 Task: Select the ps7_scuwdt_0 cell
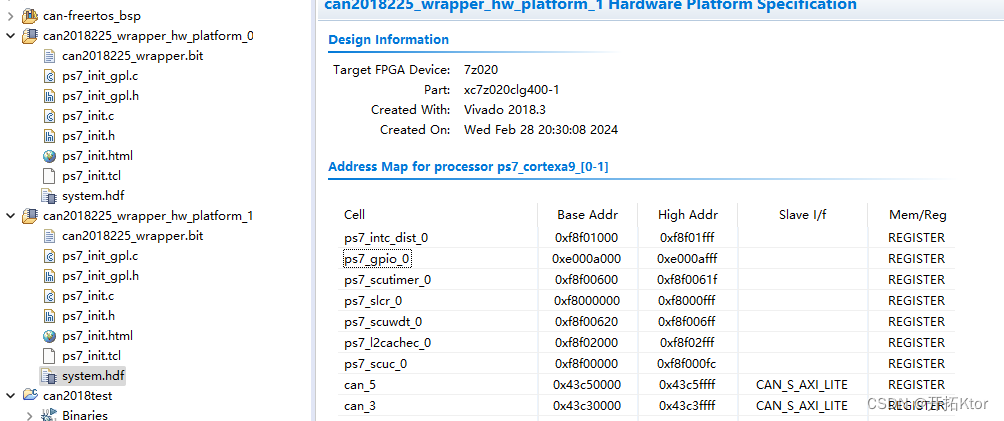383,322
